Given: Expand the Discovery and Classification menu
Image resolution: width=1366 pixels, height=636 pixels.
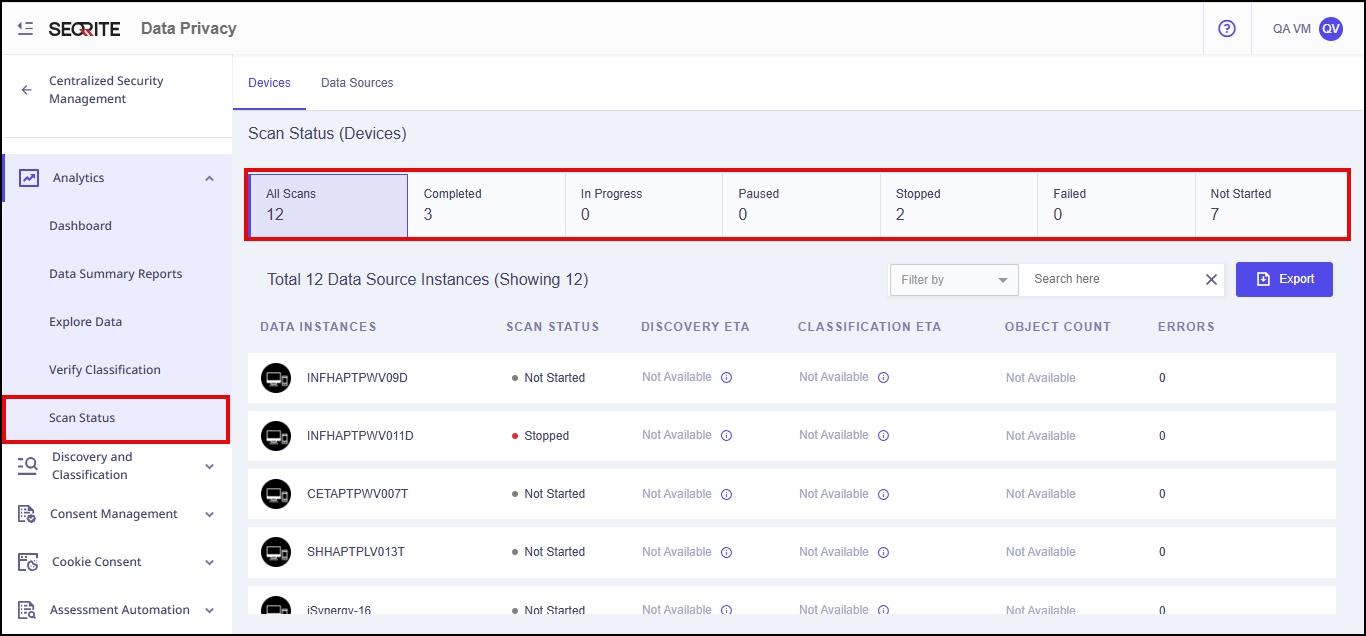Looking at the screenshot, I should point(209,466).
